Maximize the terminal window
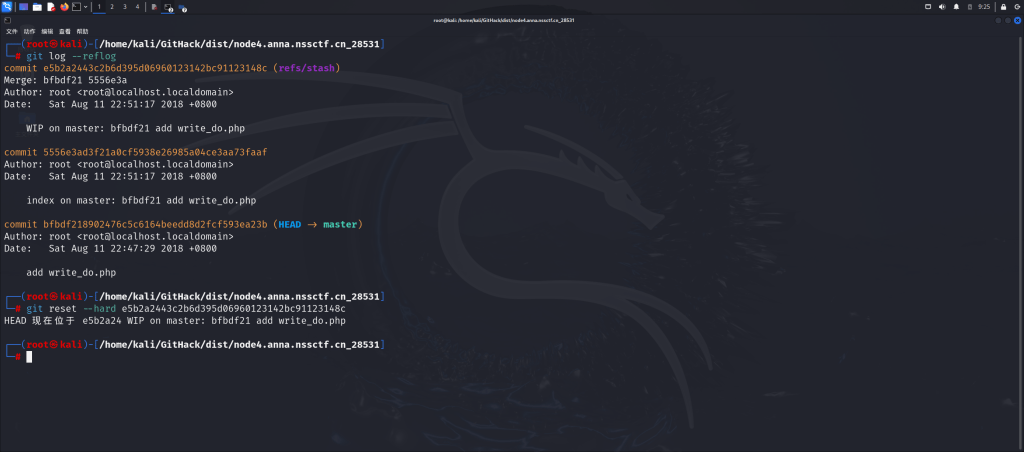Viewport: 1024px width, 452px height. [1007, 20]
